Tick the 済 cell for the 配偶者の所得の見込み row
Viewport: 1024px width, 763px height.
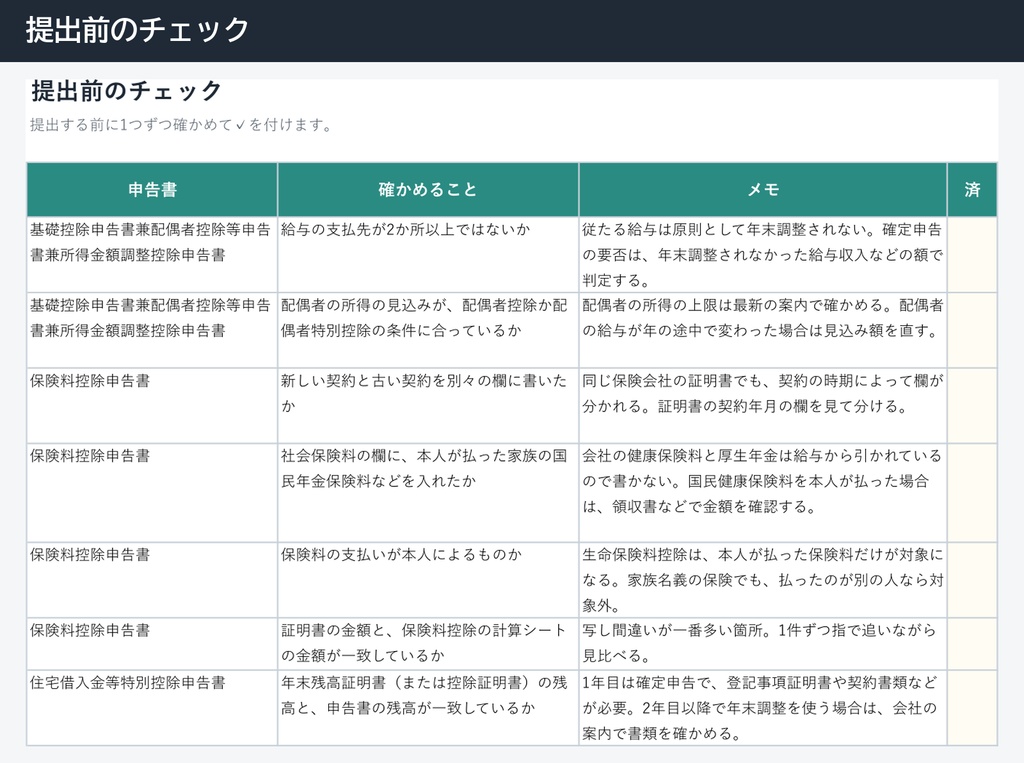pos(972,330)
